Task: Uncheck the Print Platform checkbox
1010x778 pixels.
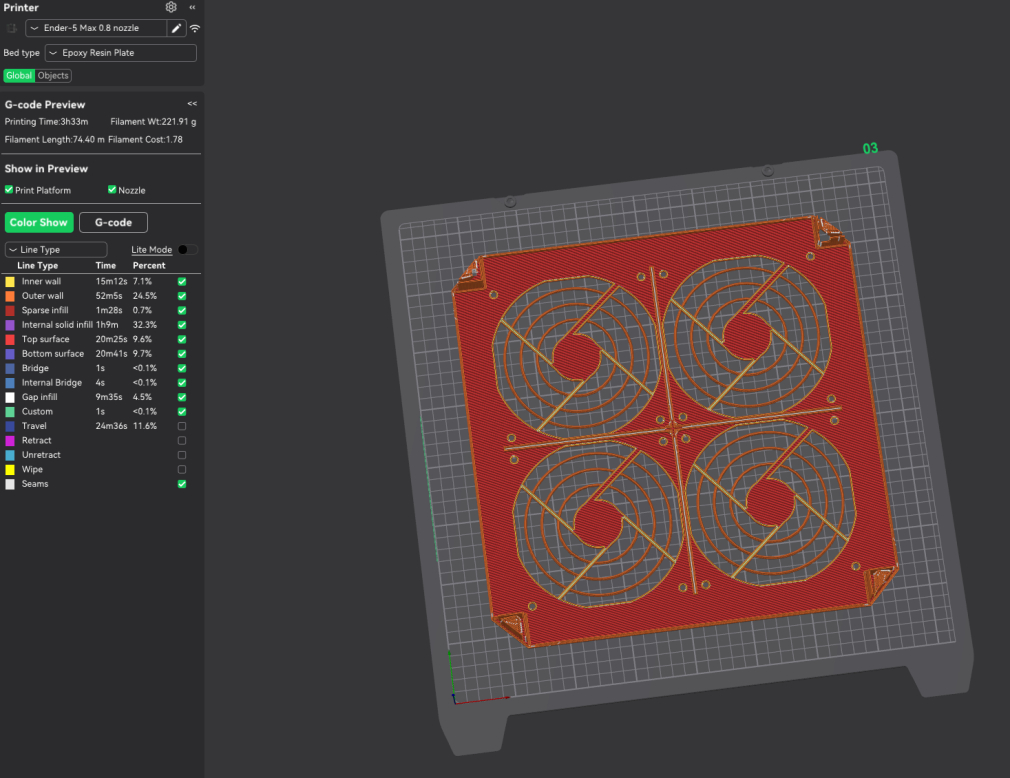Action: (9, 190)
